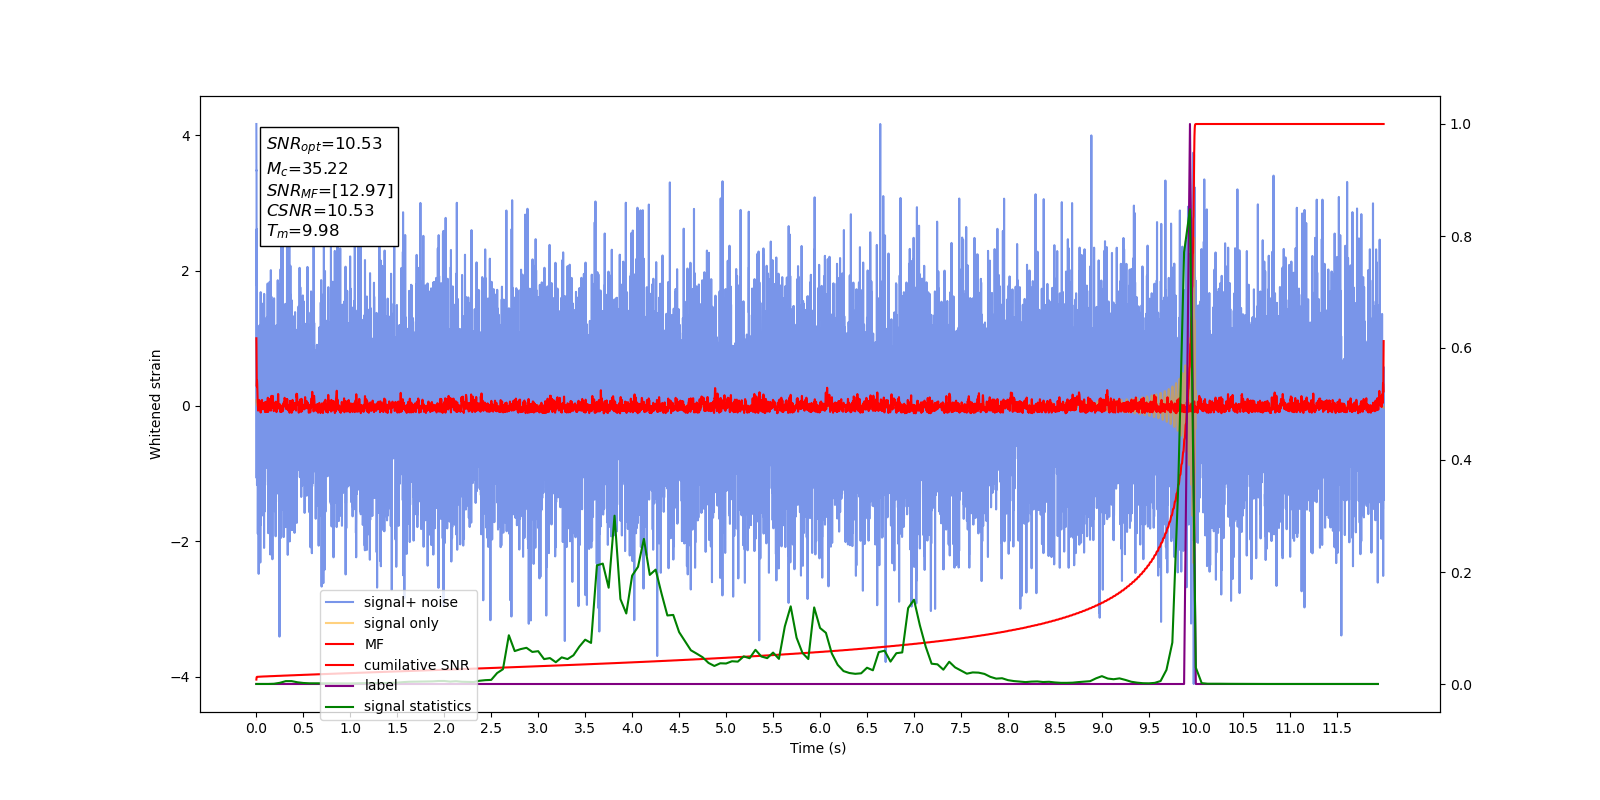
Task: Click the 11.5 tick on time axis
Action: [x=1337, y=728]
